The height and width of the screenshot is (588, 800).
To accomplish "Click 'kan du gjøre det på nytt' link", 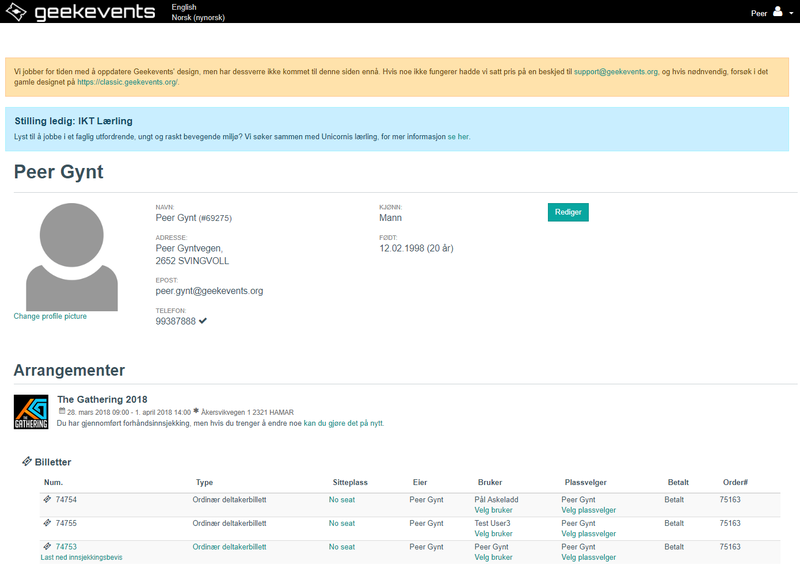I will tap(343, 423).
